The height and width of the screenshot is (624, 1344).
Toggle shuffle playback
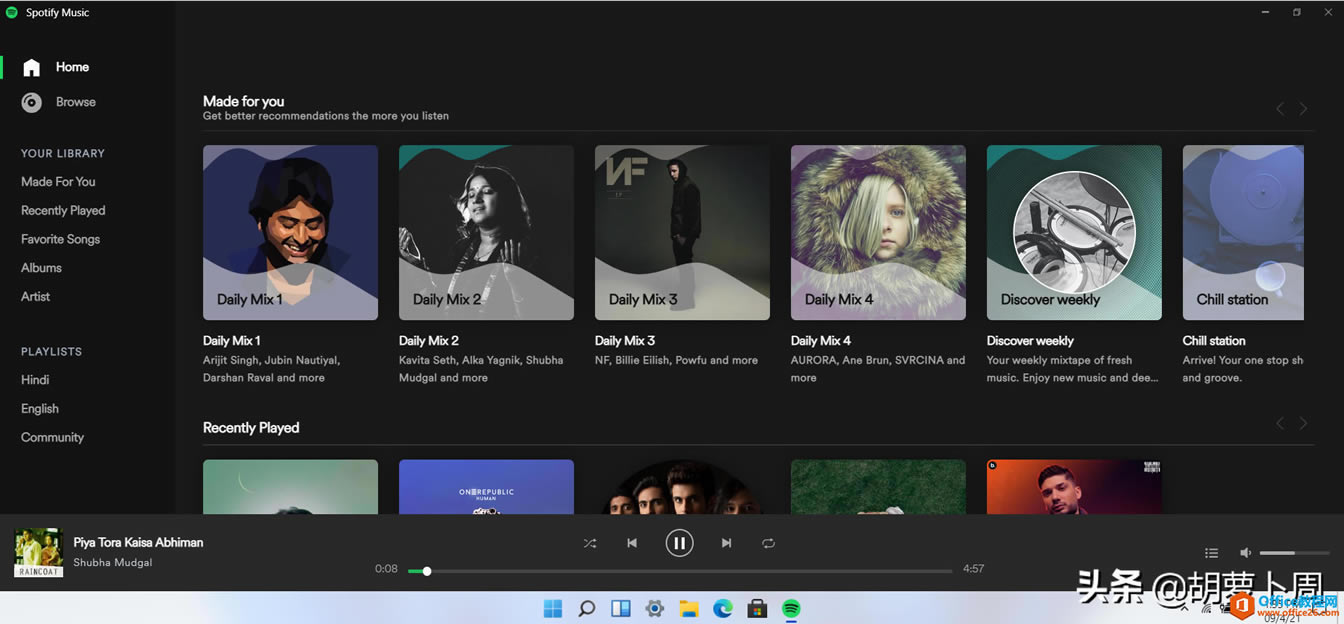click(x=590, y=543)
